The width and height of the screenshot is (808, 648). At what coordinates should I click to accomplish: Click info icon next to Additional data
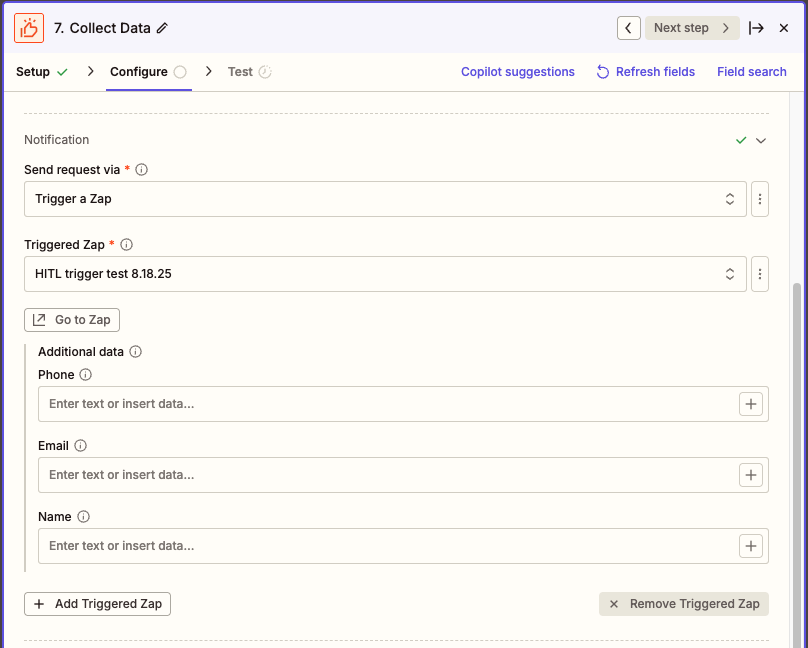click(x=136, y=352)
